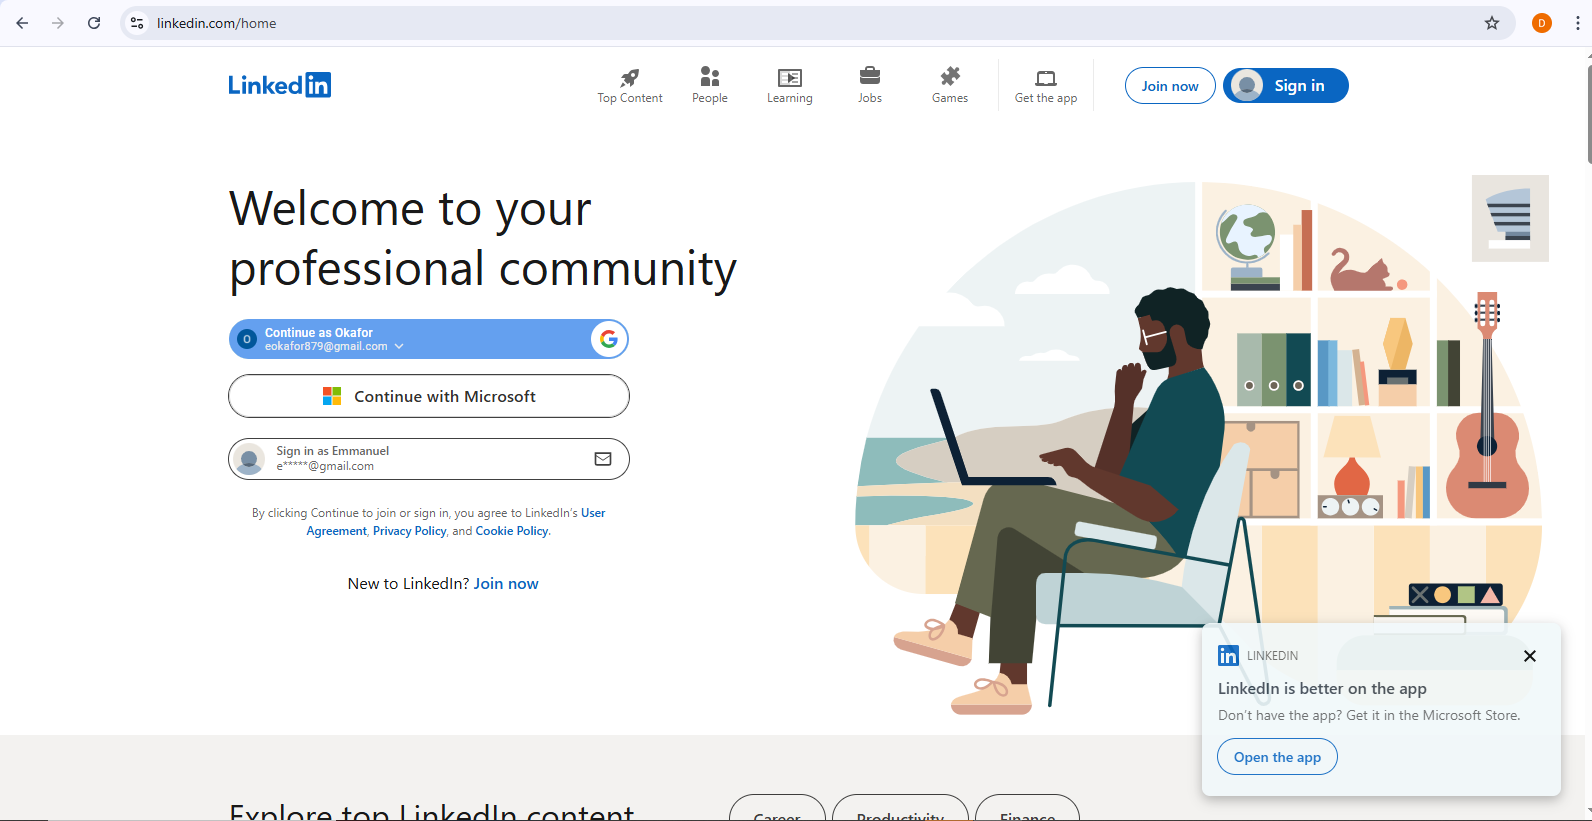Click the LinkedIn logo
Viewport: 1592px width, 821px height.
[279, 85]
